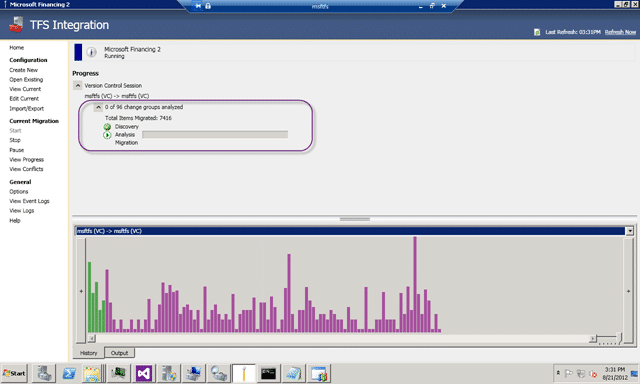640x384 pixels.
Task: Open Import/Export in sidebar
Action: point(27,109)
